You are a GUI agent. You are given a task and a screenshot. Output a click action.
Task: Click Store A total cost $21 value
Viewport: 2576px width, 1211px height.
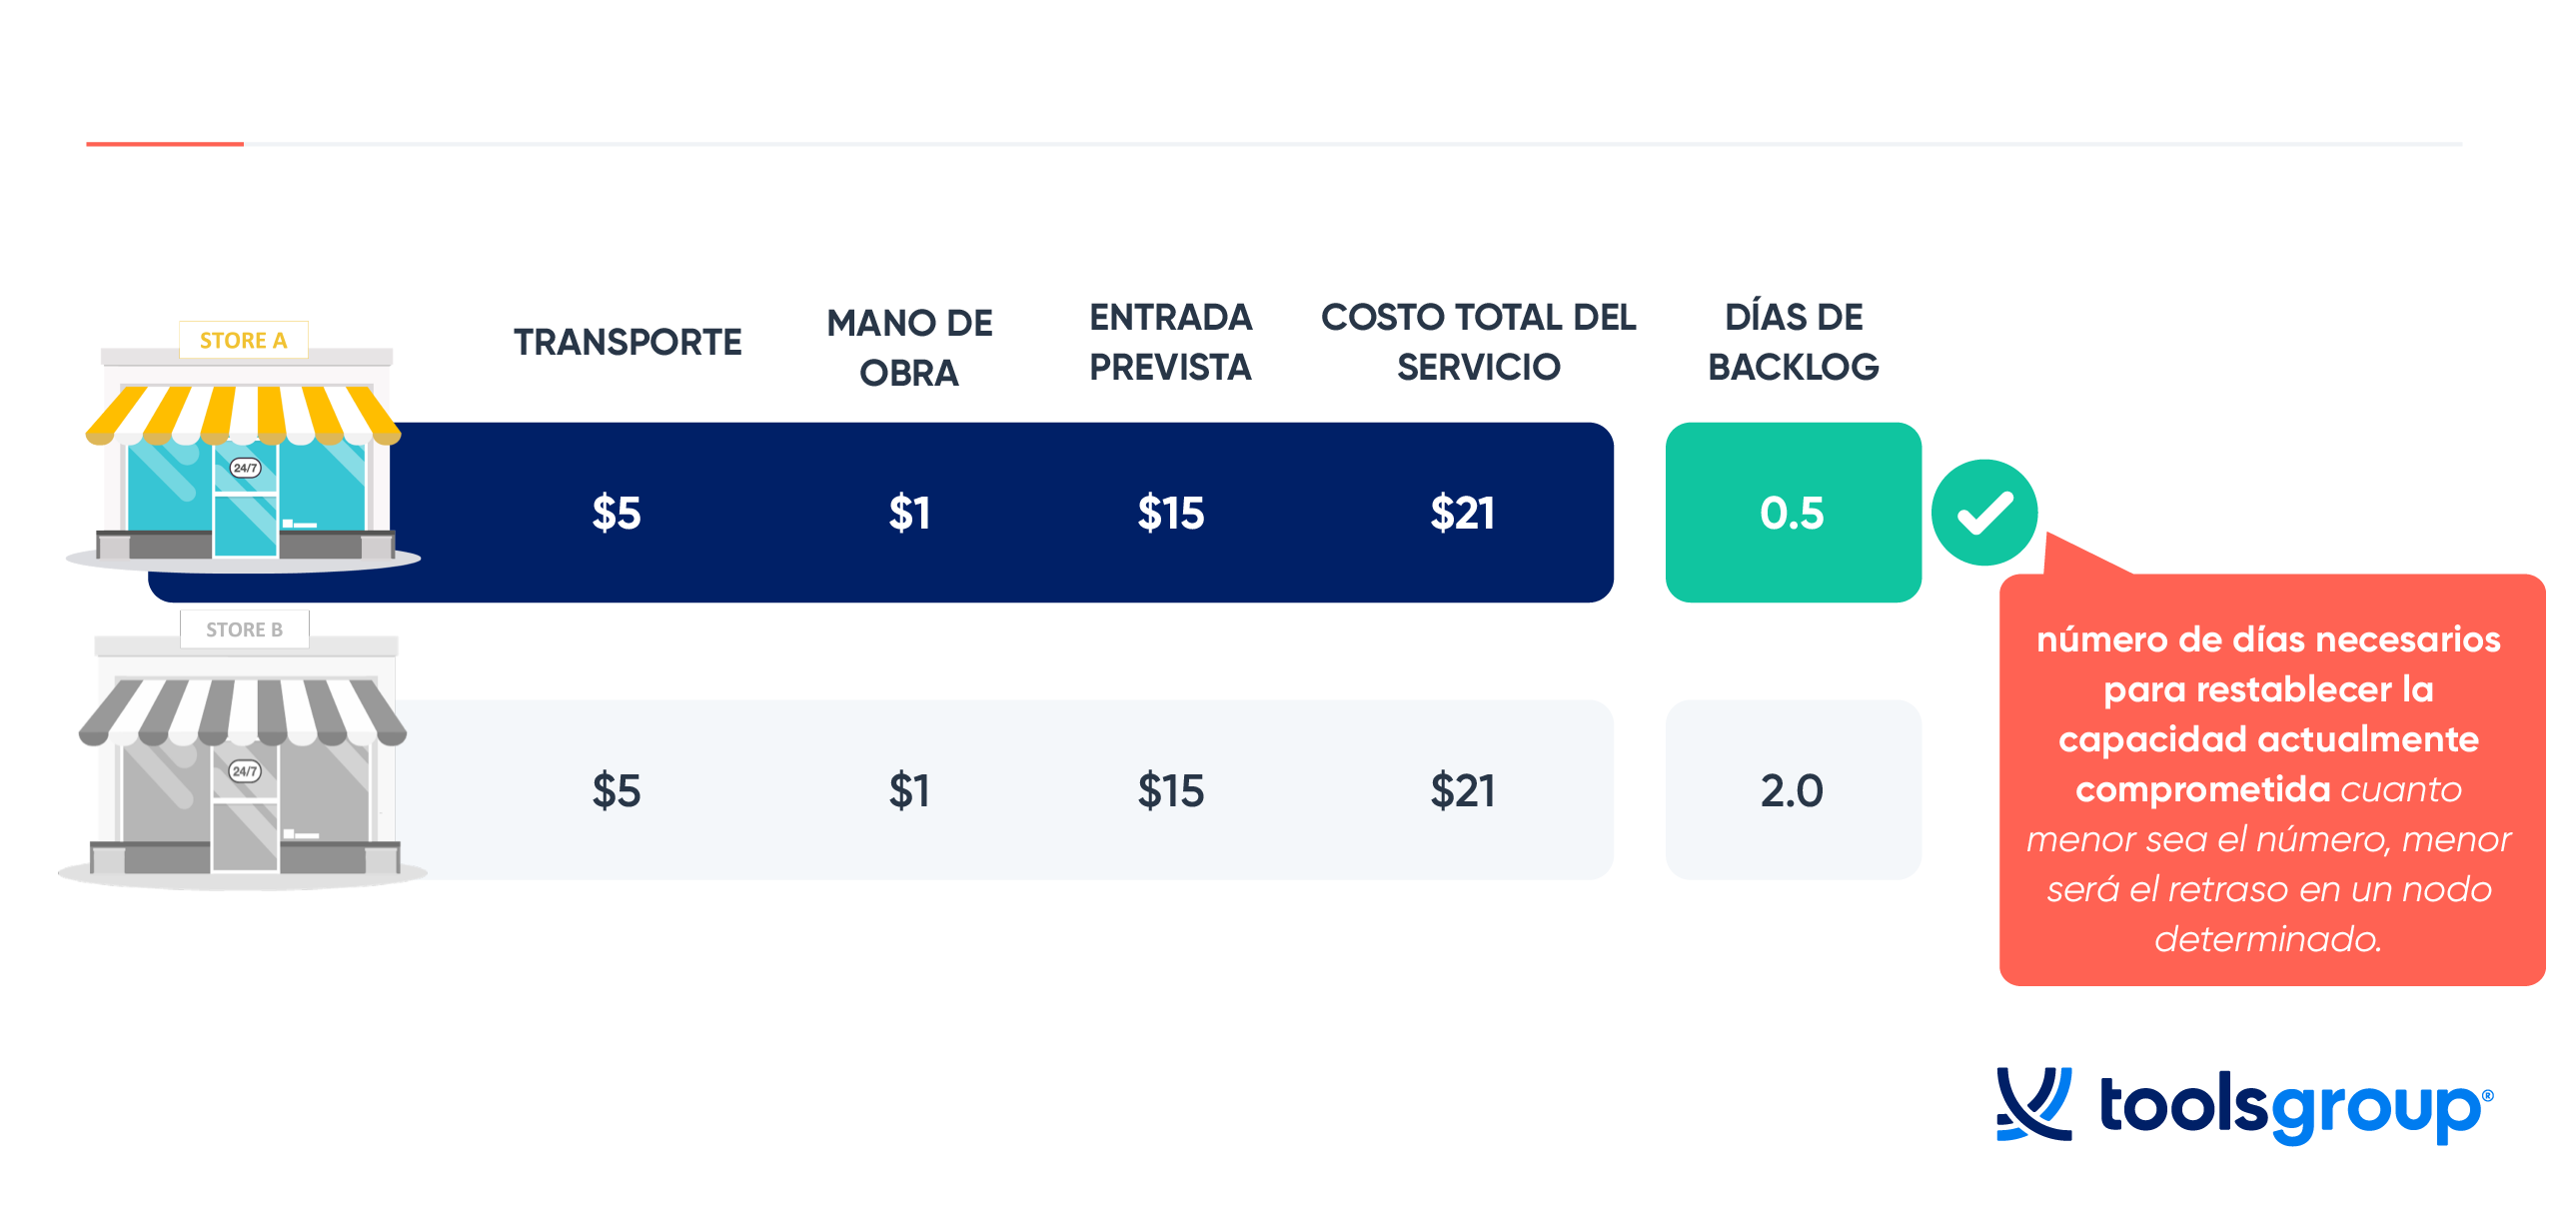[x=1462, y=513]
